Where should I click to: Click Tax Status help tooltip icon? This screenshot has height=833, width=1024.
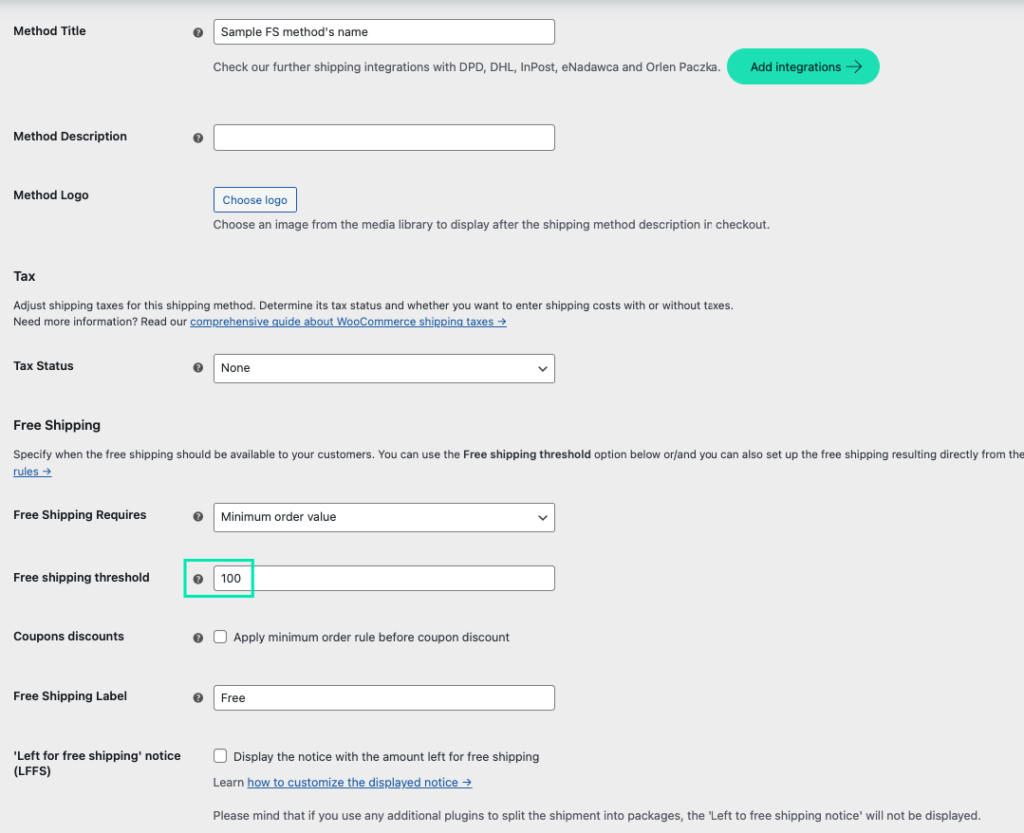coord(198,368)
